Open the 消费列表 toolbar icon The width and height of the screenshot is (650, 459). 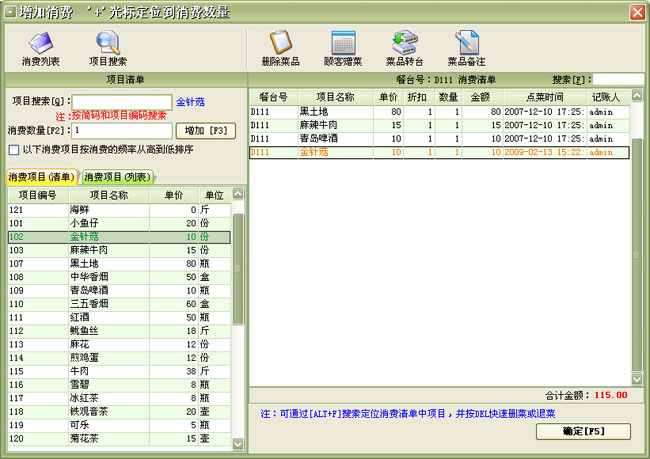click(x=41, y=45)
